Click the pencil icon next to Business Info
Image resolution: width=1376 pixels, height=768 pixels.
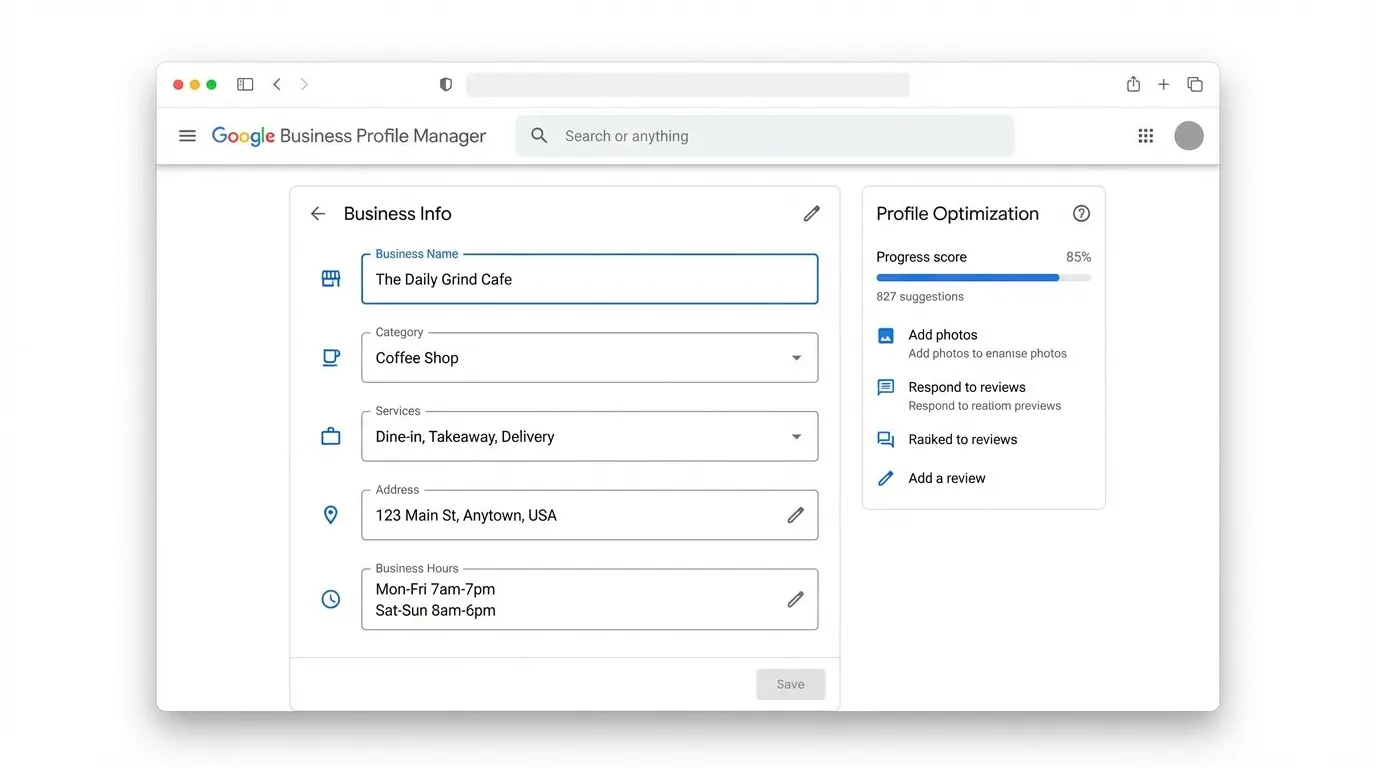[811, 213]
